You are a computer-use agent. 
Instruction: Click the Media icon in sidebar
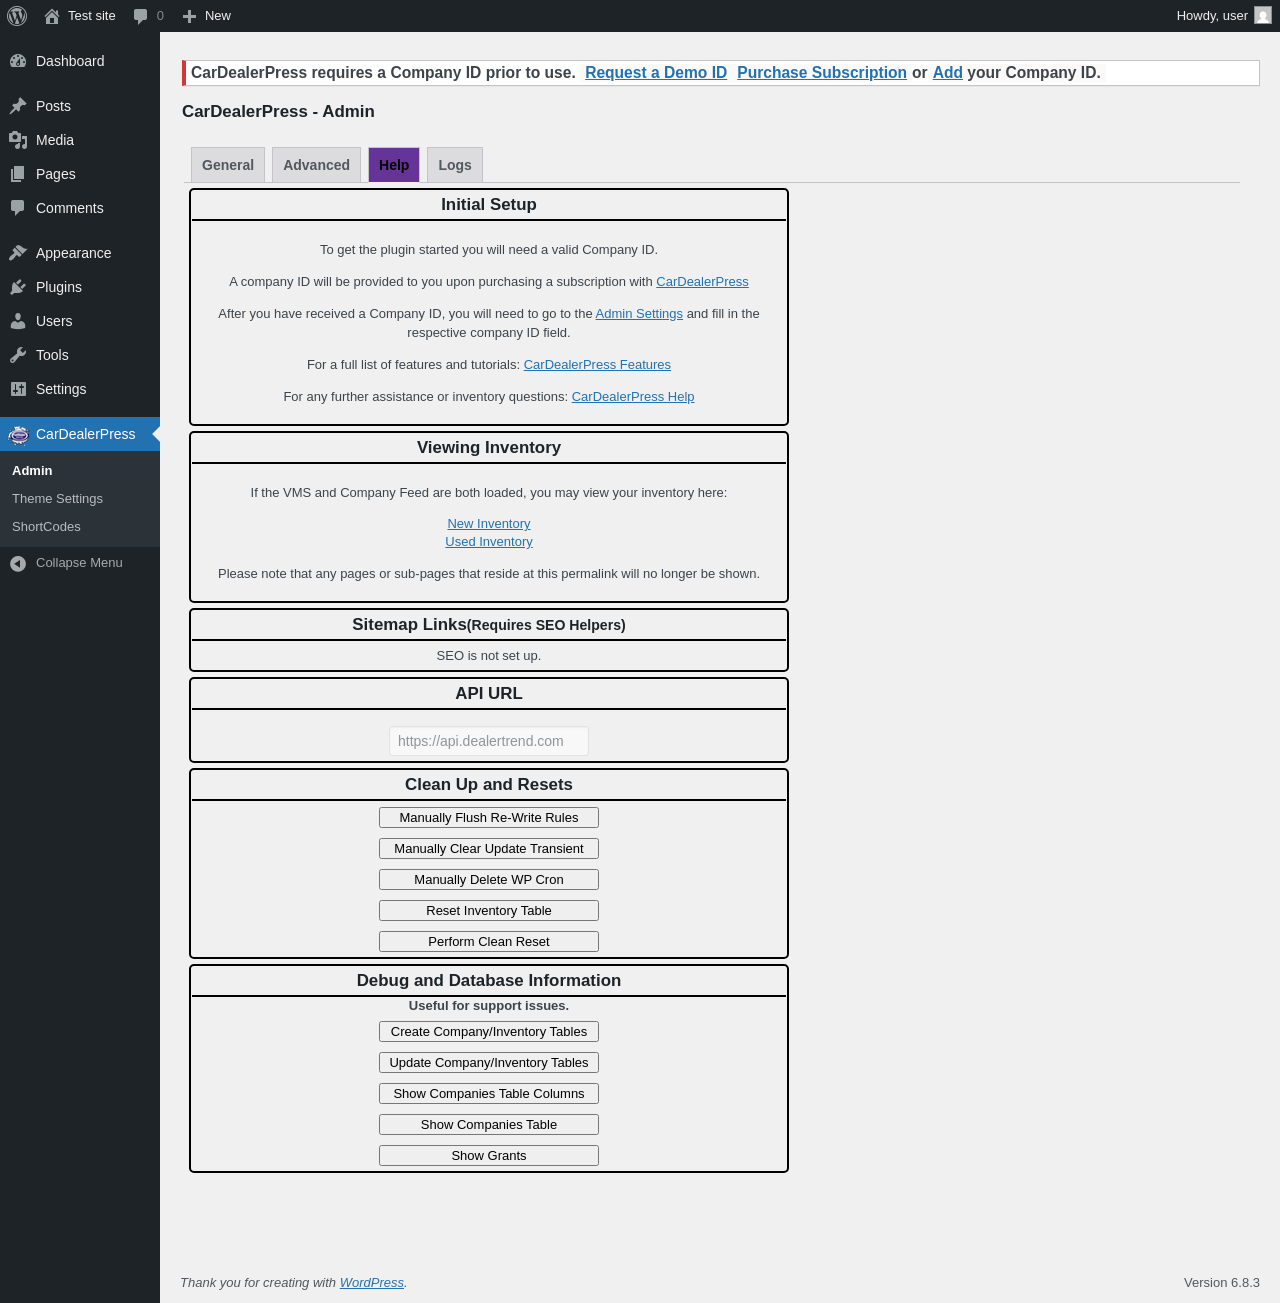click(x=18, y=140)
